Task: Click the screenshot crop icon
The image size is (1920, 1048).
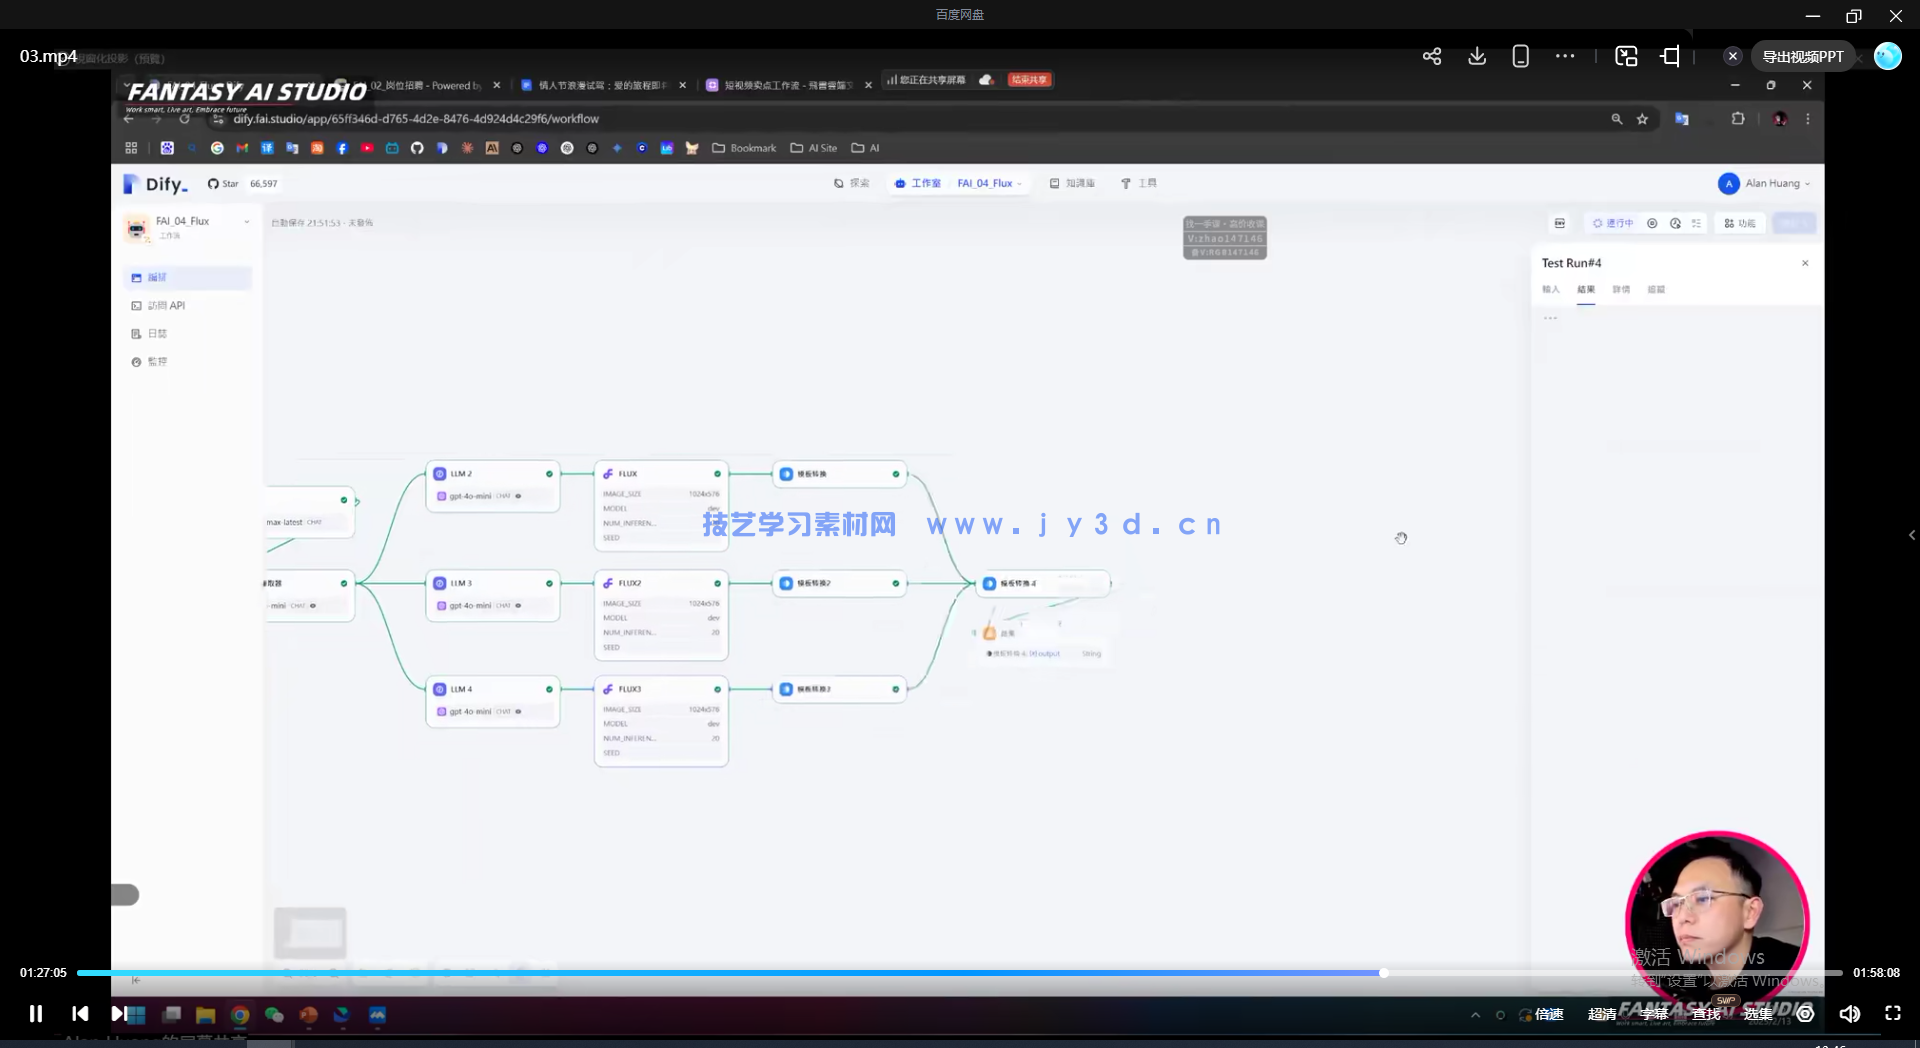Action: (x=1671, y=57)
